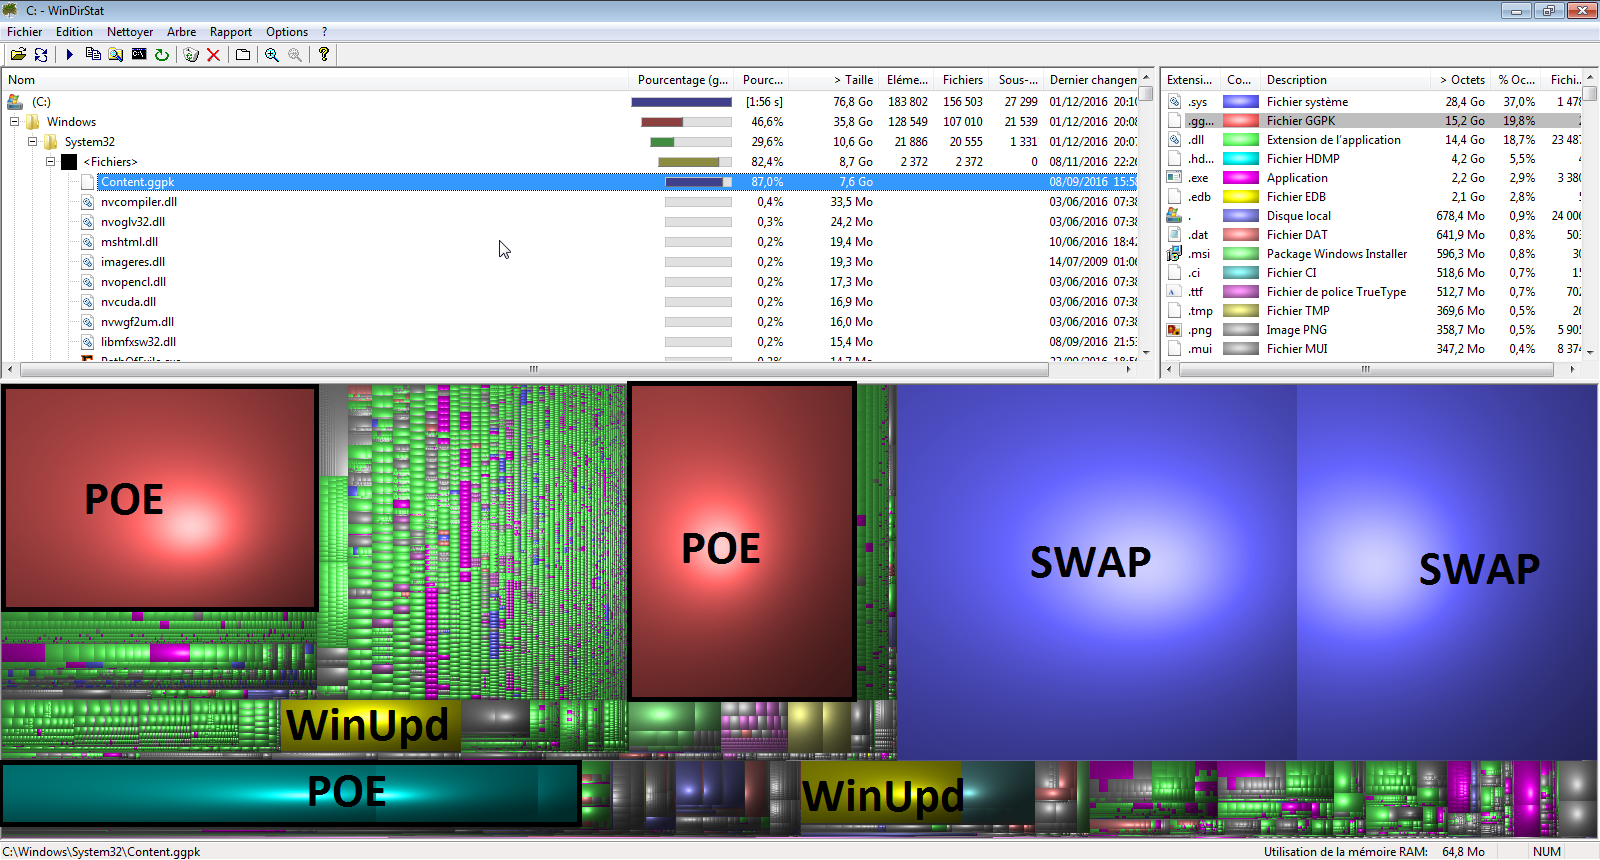The image size is (1600, 860).
Task: Click the yellow Help question mark icon
Action: (x=324, y=55)
